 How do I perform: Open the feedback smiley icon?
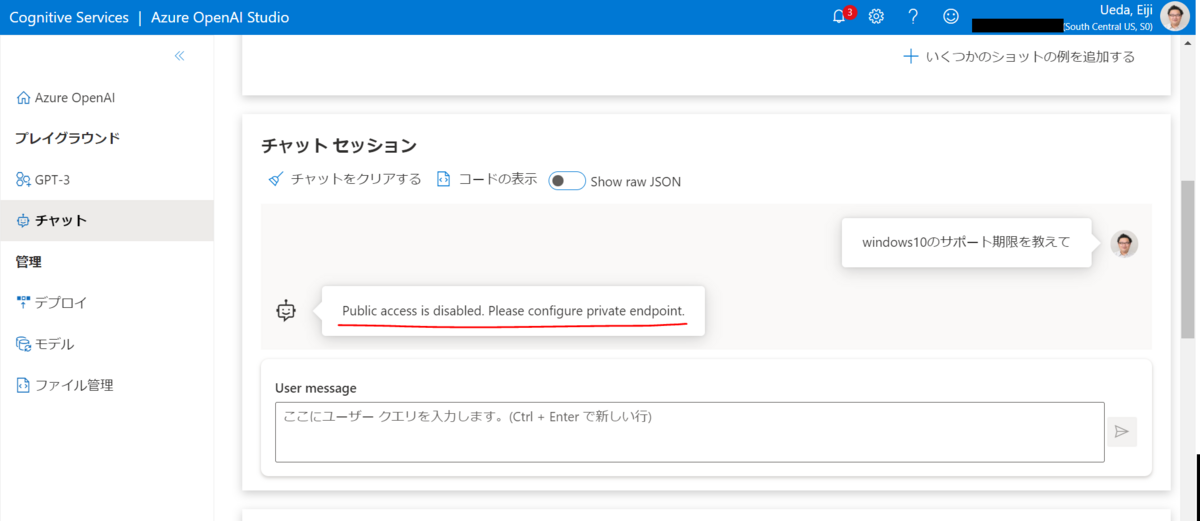click(951, 16)
